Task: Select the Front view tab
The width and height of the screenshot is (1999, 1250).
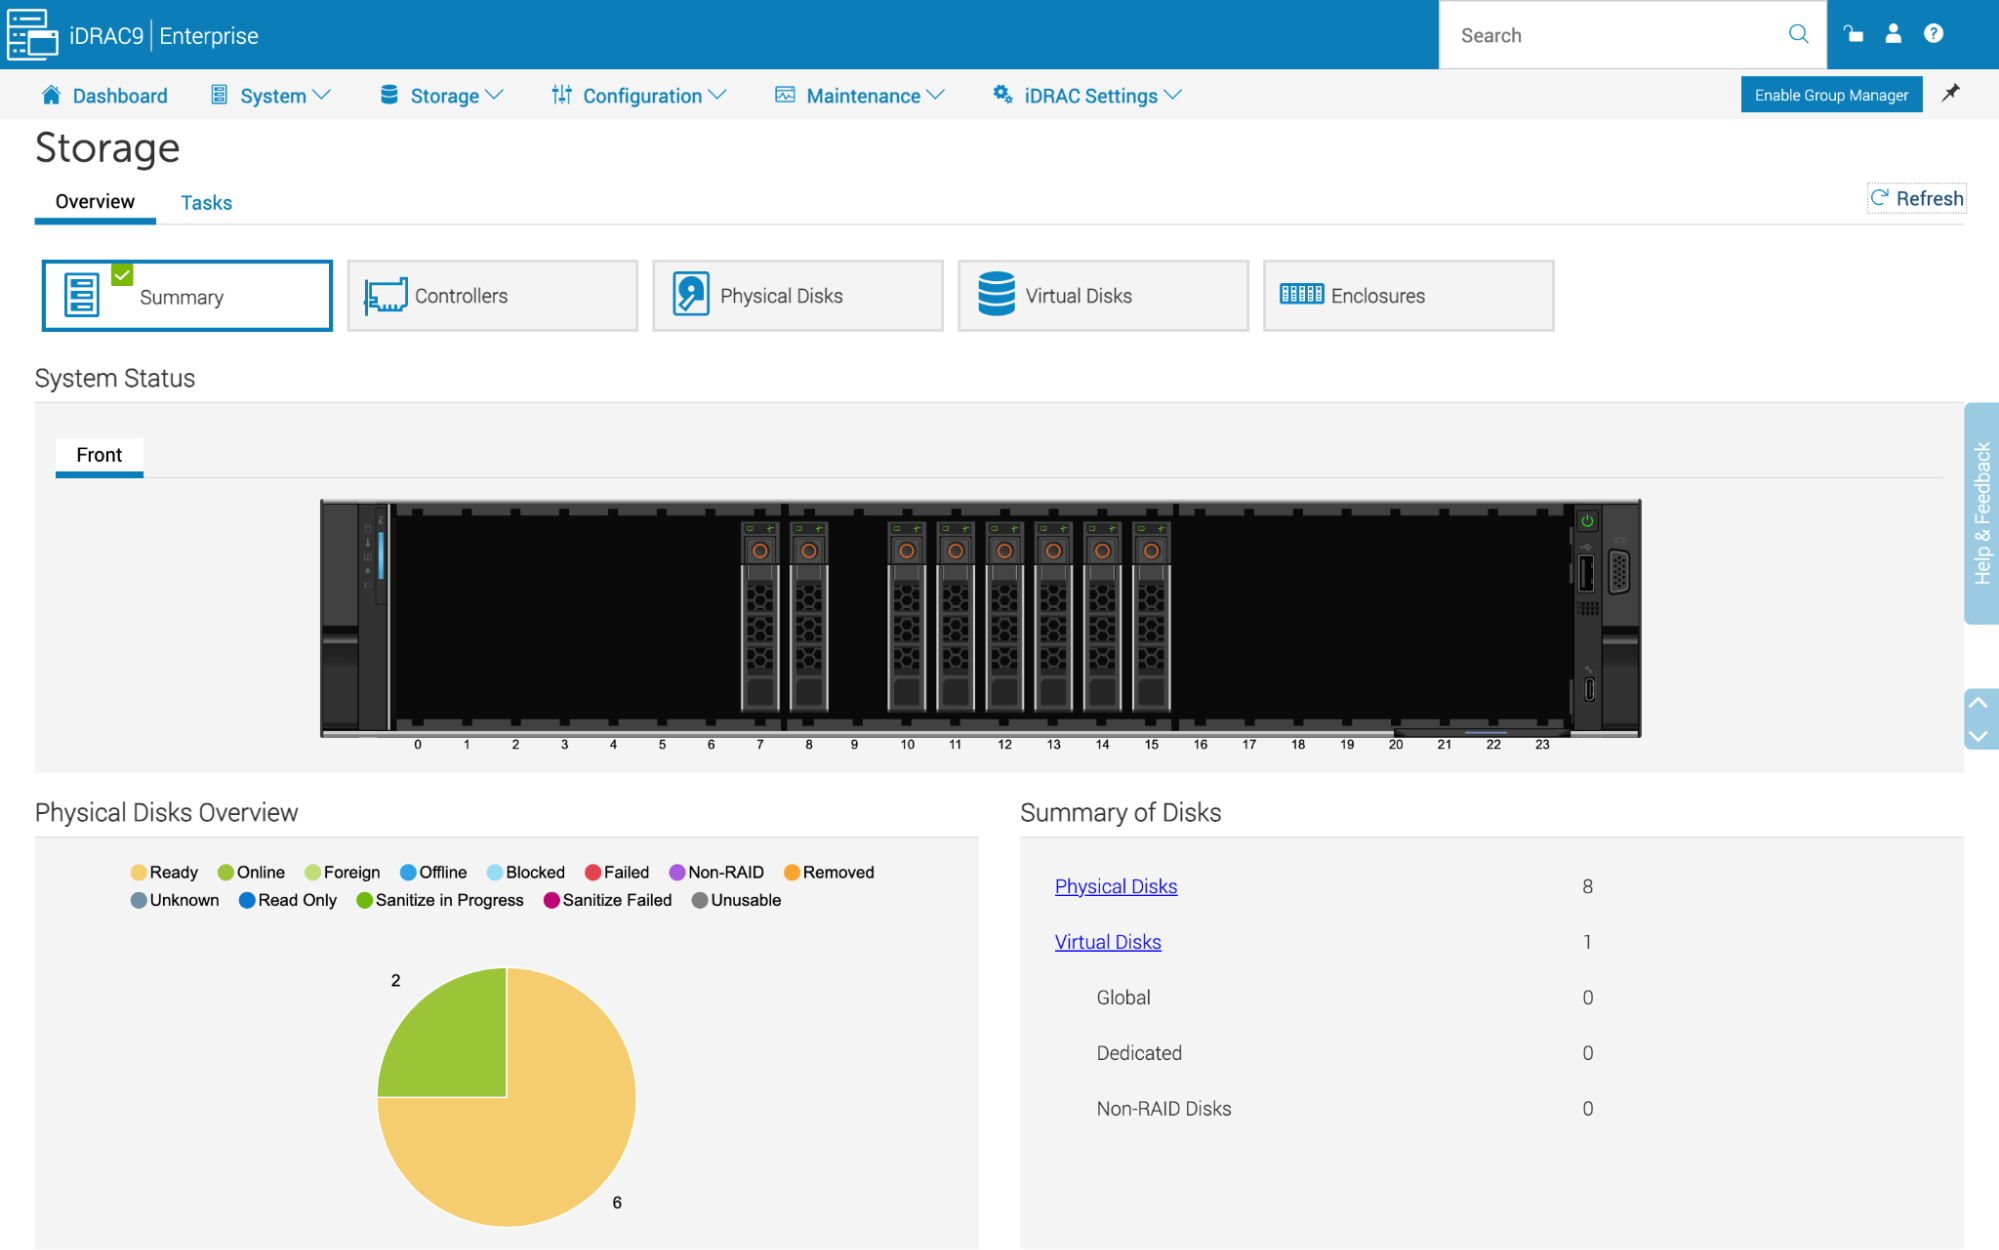Action: (99, 455)
